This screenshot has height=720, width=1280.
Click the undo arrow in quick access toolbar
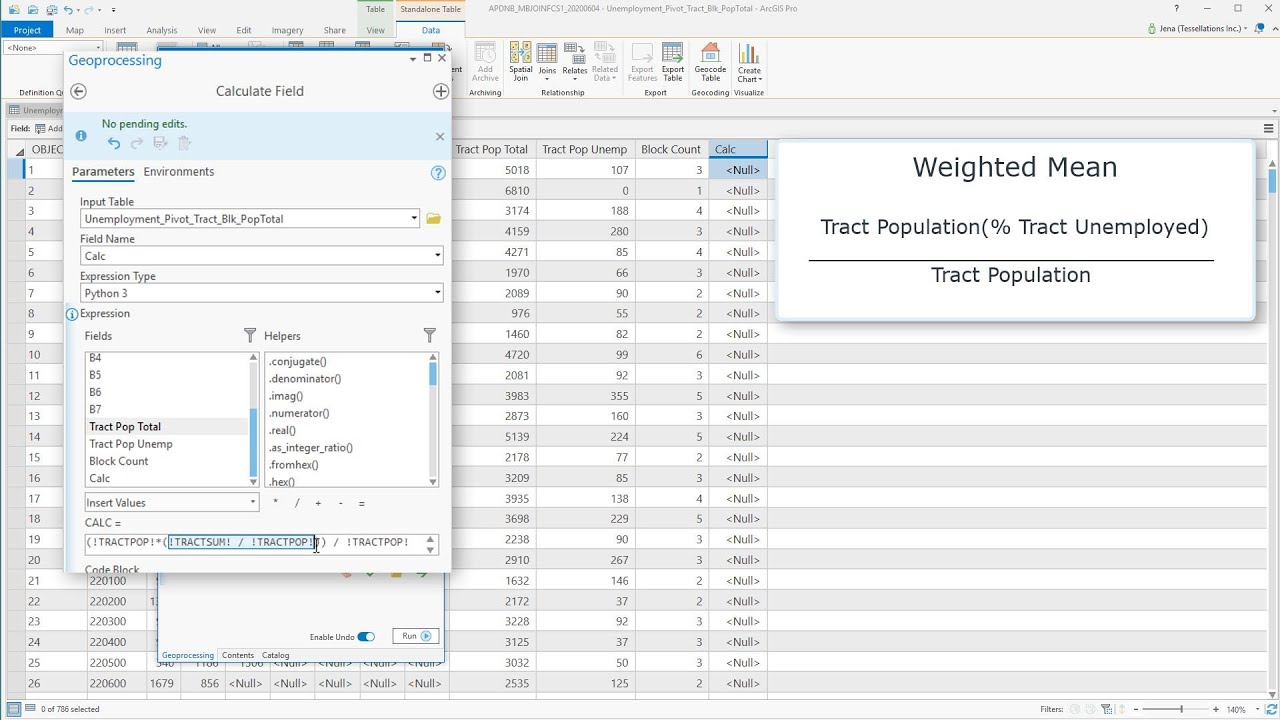pyautogui.click(x=68, y=9)
